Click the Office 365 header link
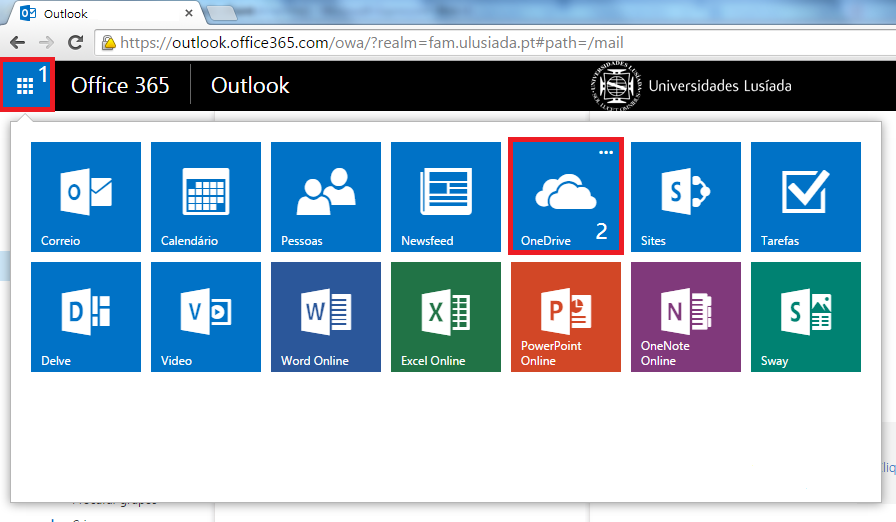896x522 pixels. (x=120, y=86)
